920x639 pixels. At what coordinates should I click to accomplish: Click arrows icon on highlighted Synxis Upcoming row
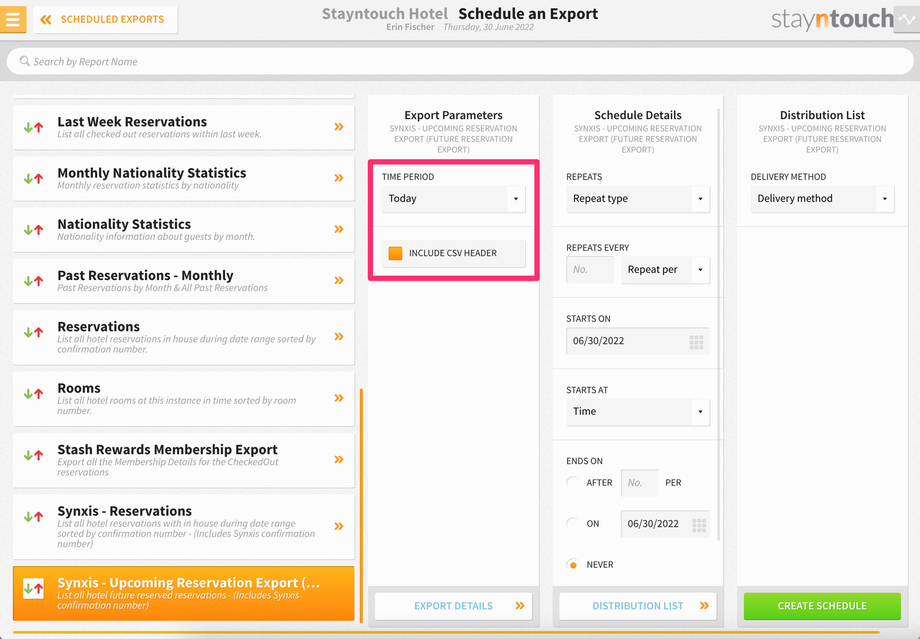click(33, 589)
